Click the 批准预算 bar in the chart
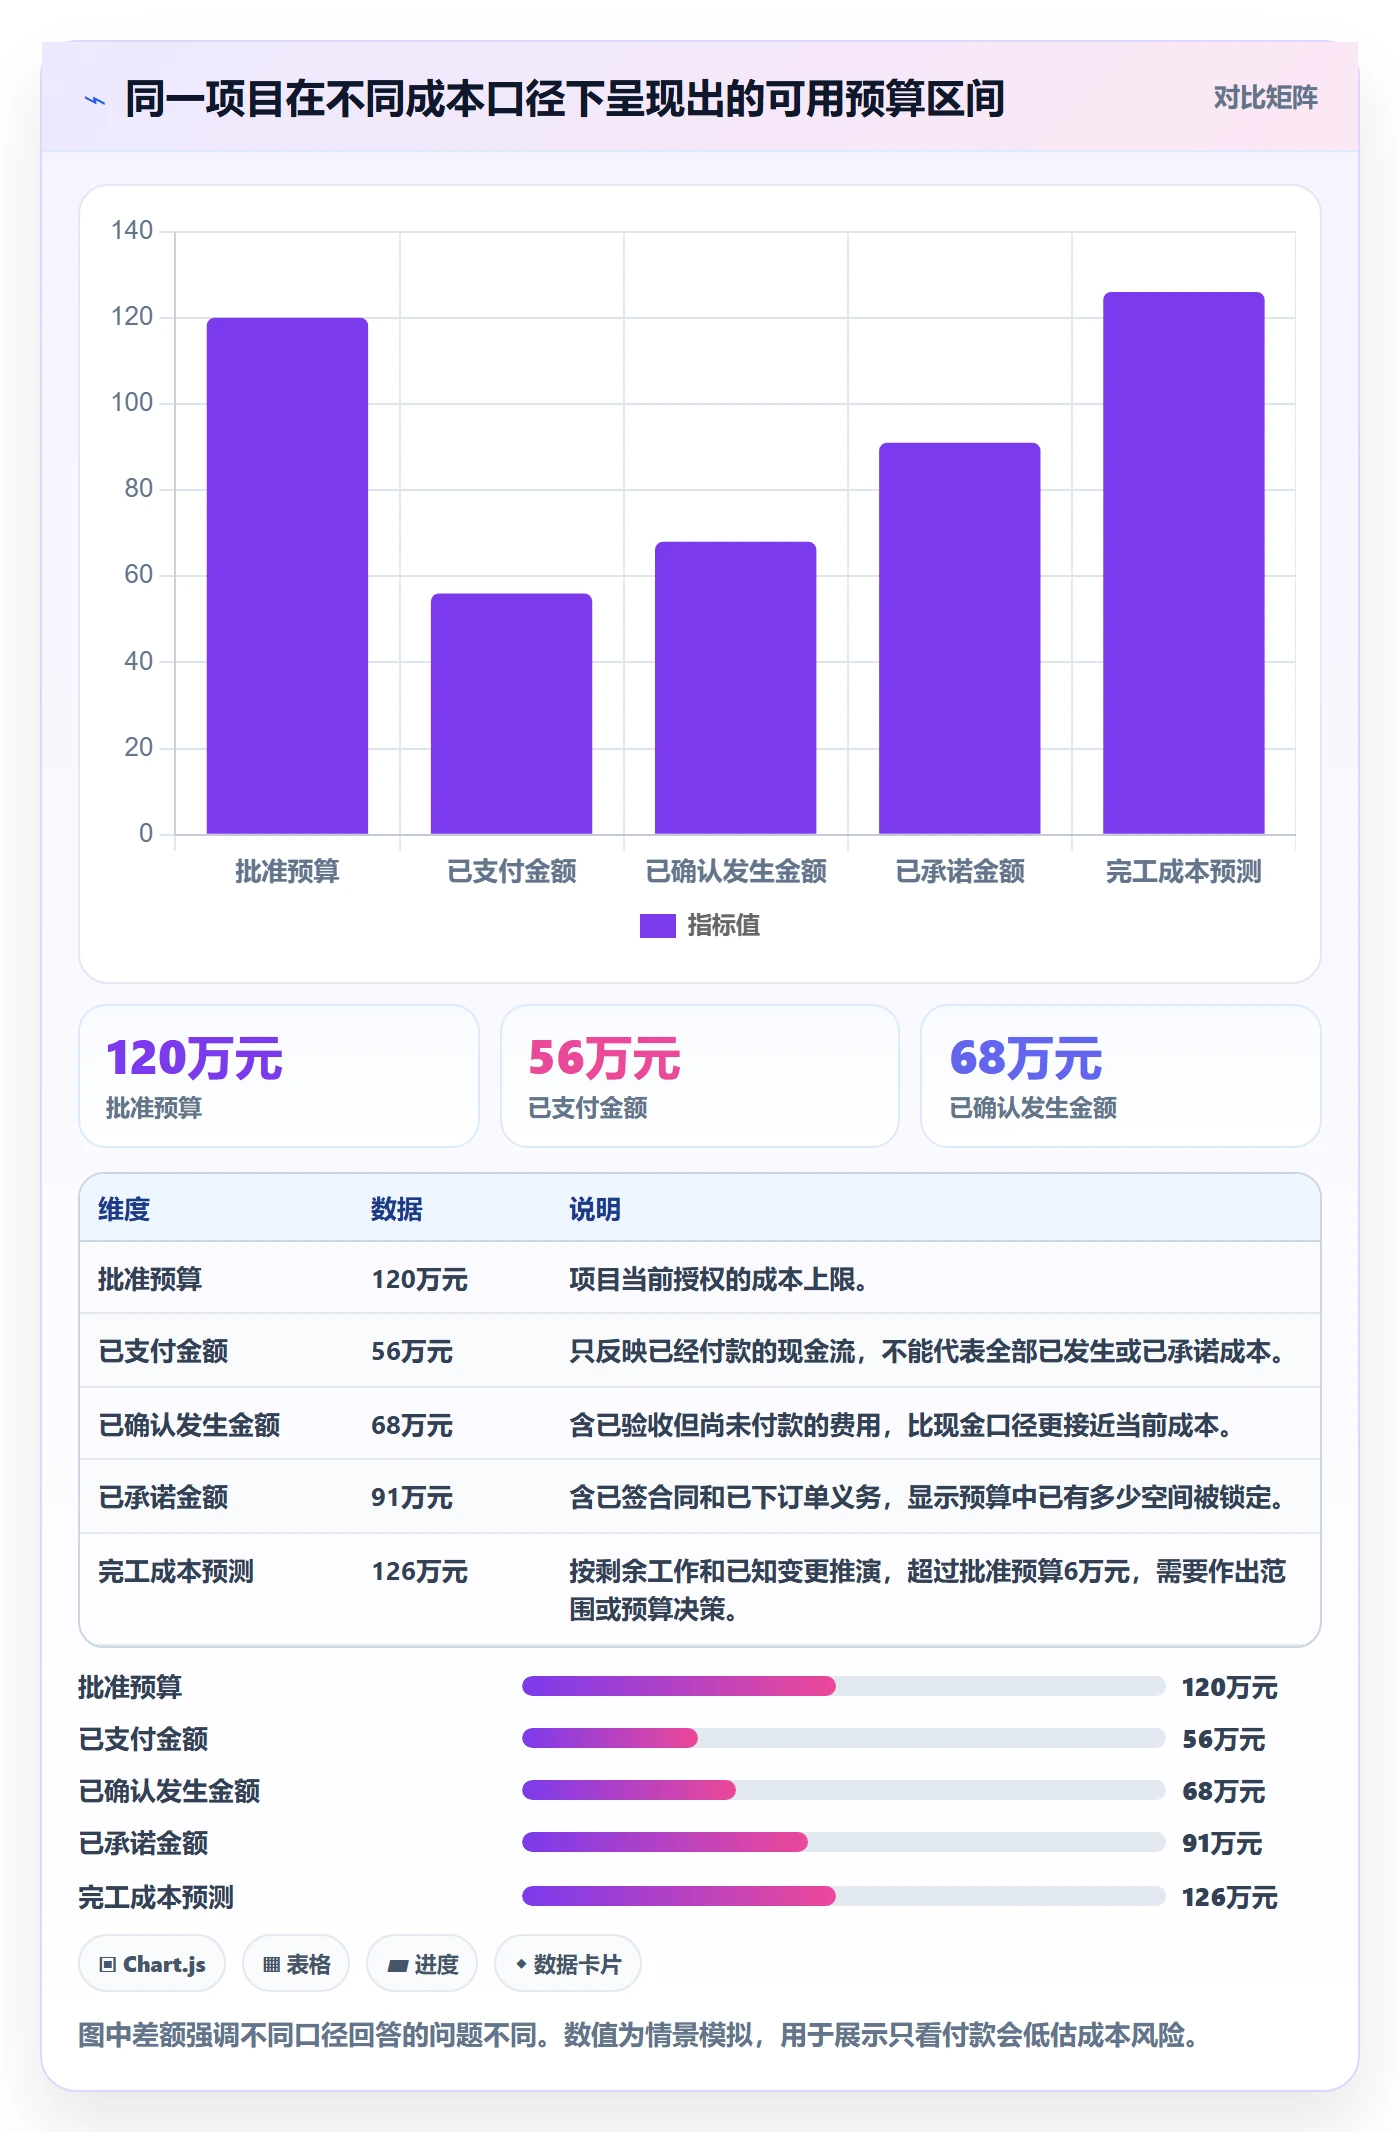The width and height of the screenshot is (1400, 2132). [x=287, y=576]
